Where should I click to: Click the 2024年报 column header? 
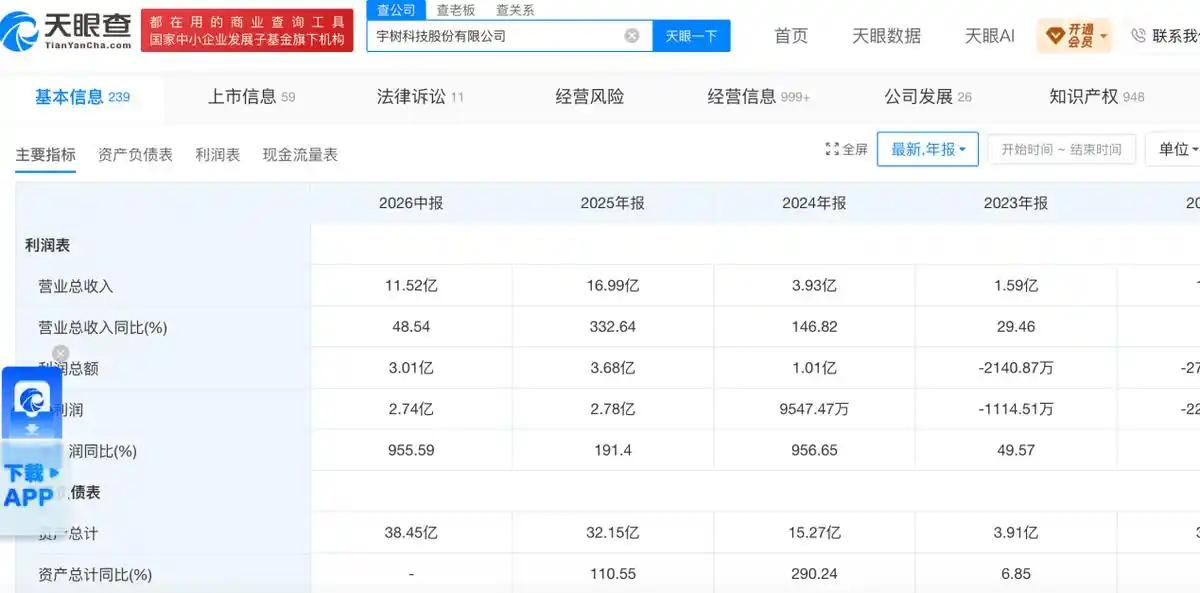pyautogui.click(x=814, y=203)
